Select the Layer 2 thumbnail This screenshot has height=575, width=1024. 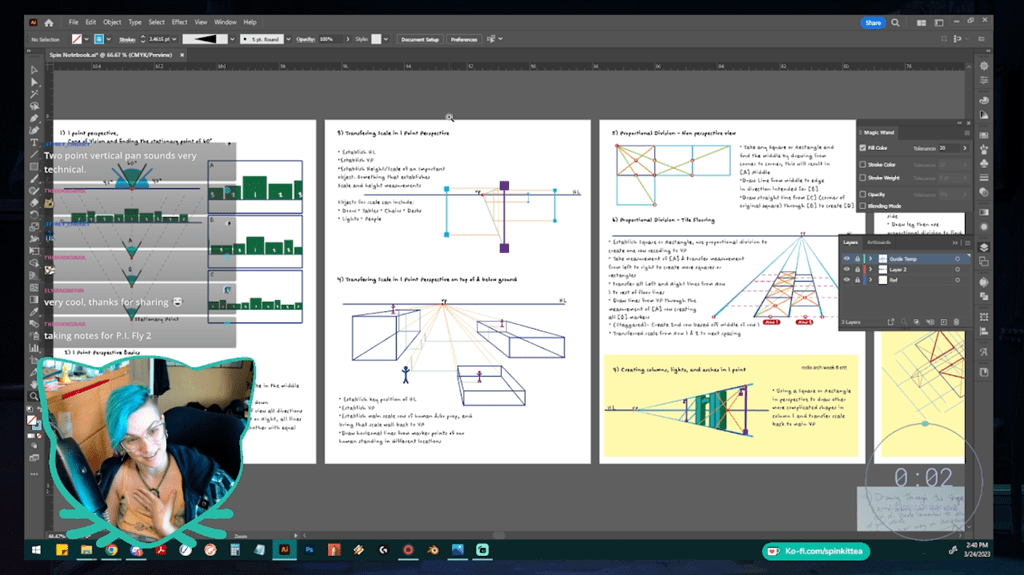883,269
